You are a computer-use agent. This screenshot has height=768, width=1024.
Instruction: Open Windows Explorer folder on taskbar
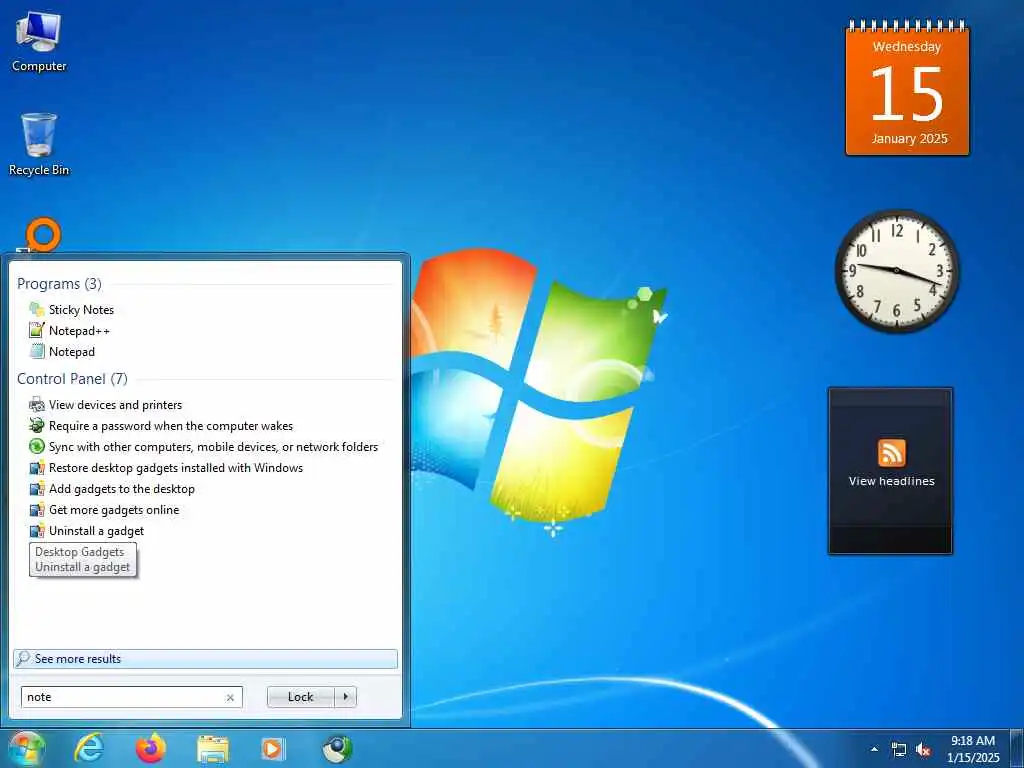click(x=213, y=749)
